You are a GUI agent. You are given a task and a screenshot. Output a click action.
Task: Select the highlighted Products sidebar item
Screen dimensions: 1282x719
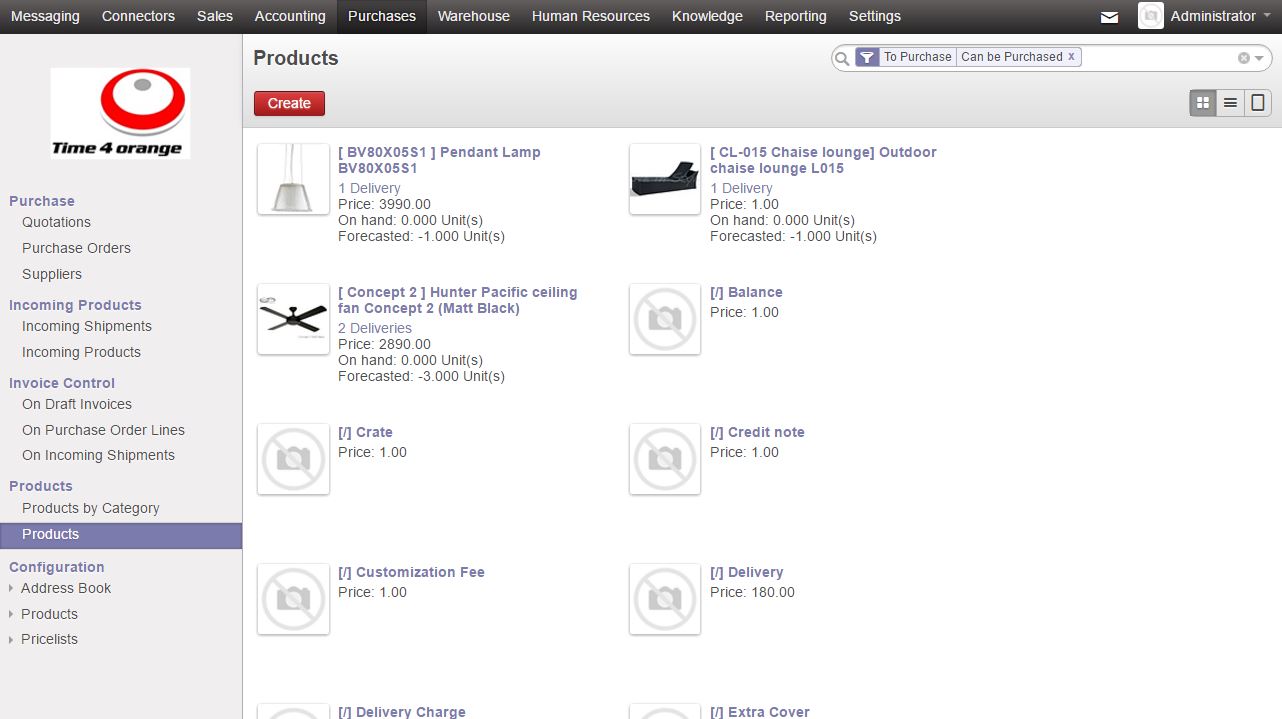click(121, 534)
